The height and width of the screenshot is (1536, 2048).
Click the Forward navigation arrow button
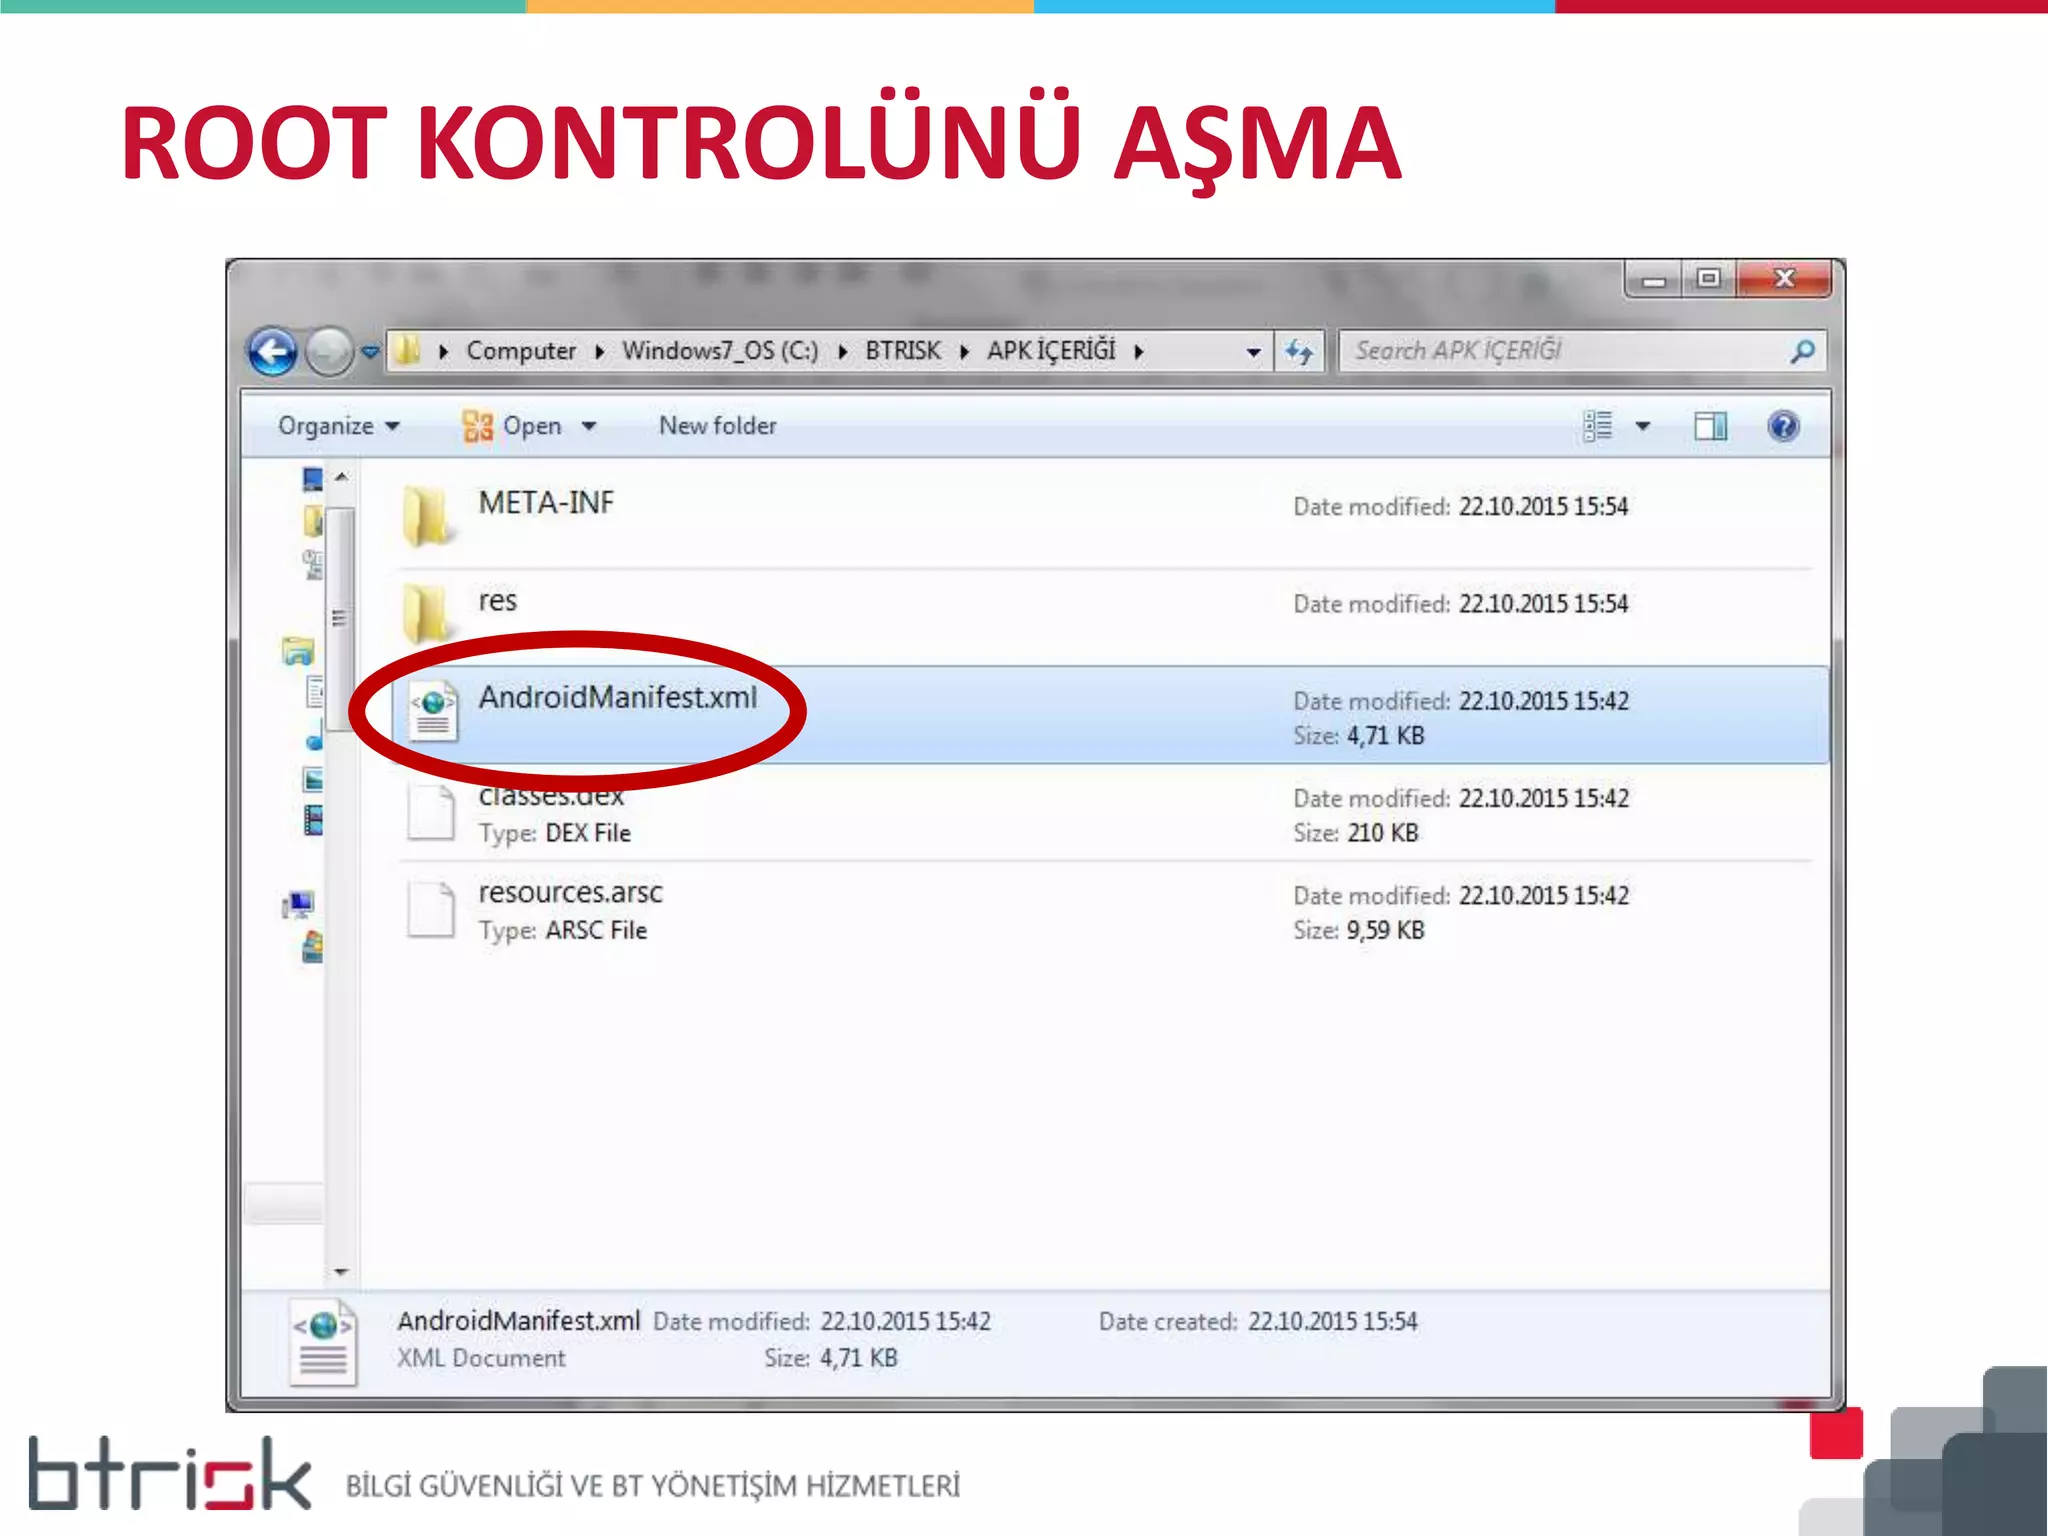pyautogui.click(x=328, y=351)
